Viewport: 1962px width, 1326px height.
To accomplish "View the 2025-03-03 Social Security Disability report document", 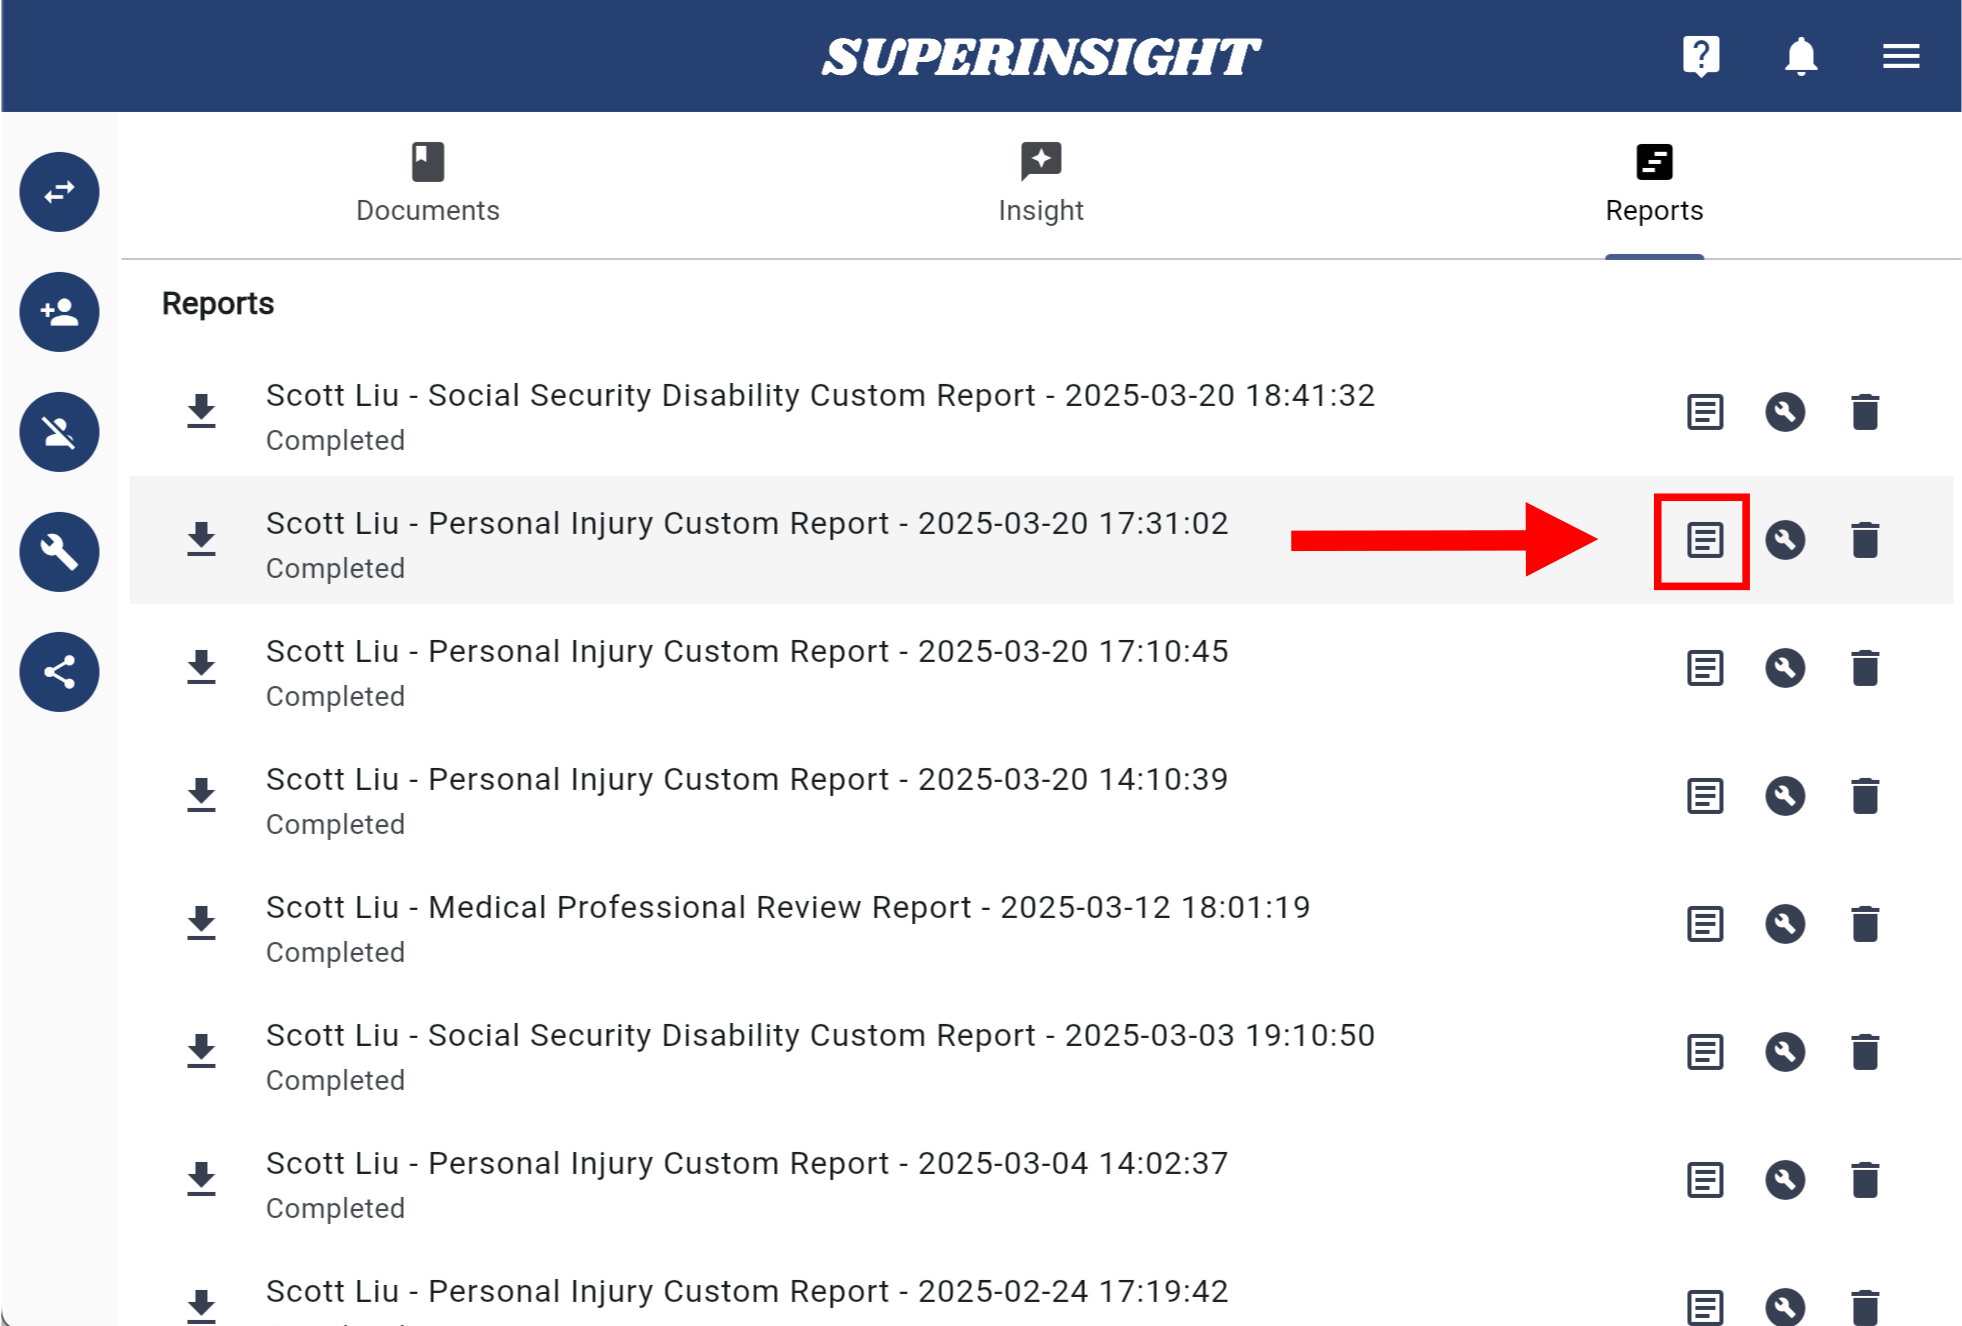I will [x=1704, y=1052].
